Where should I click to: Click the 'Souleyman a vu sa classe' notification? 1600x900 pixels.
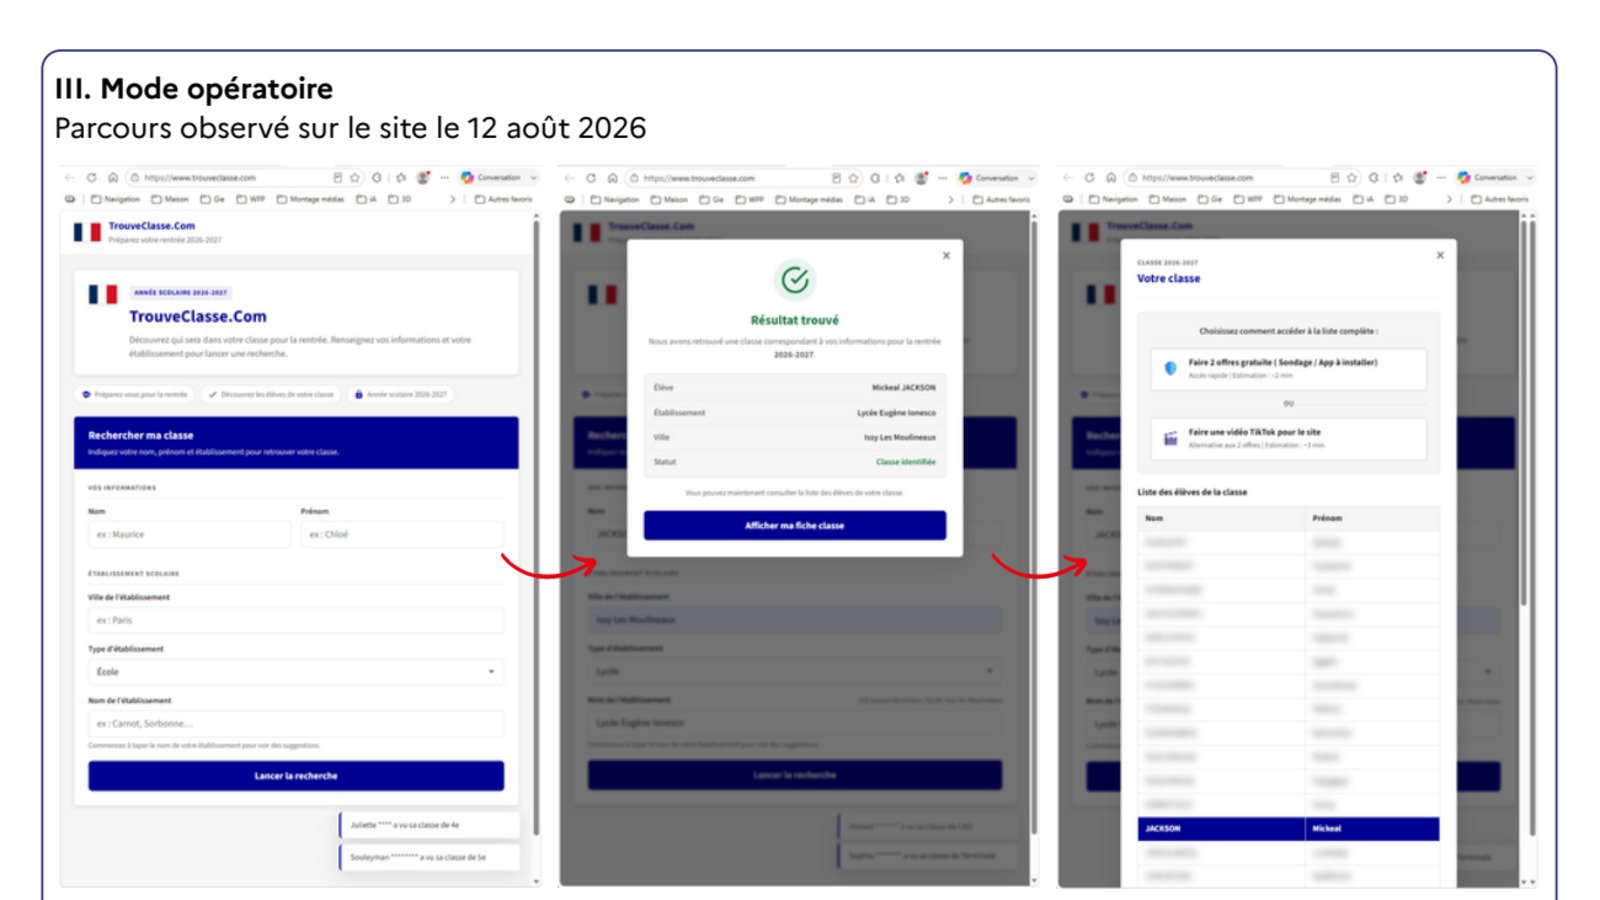[x=429, y=857]
